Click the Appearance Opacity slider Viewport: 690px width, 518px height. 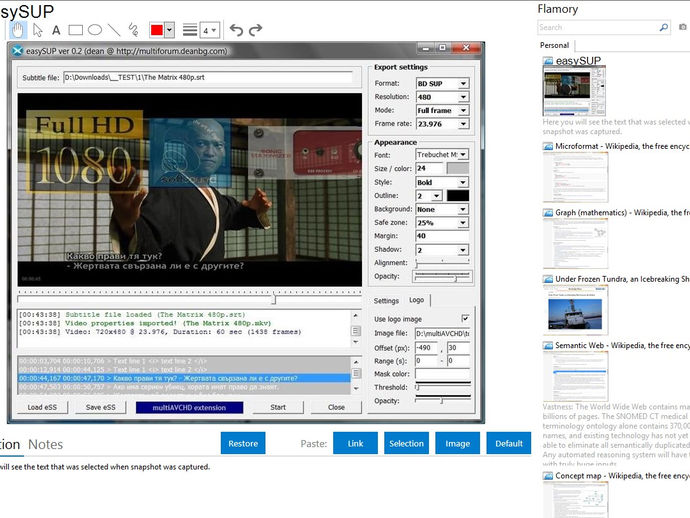[442, 276]
